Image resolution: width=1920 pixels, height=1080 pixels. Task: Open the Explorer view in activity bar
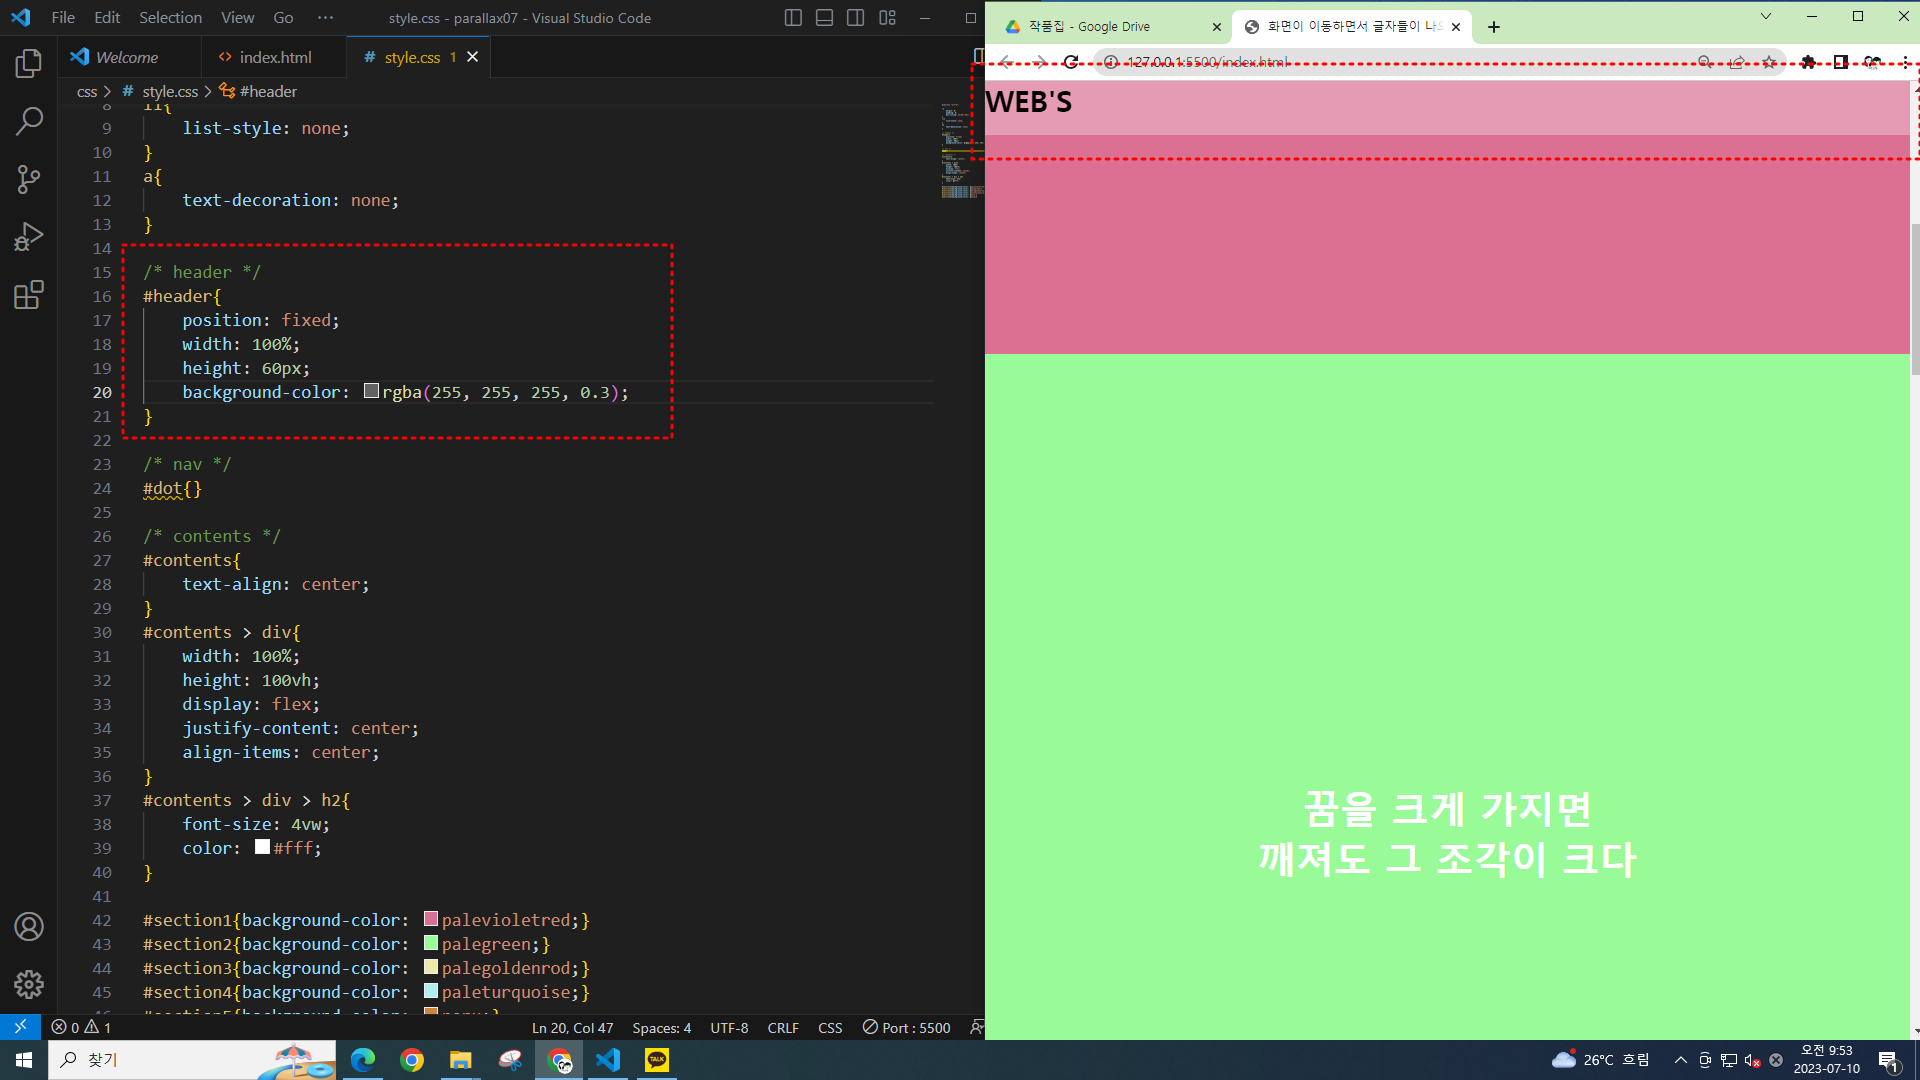click(29, 64)
